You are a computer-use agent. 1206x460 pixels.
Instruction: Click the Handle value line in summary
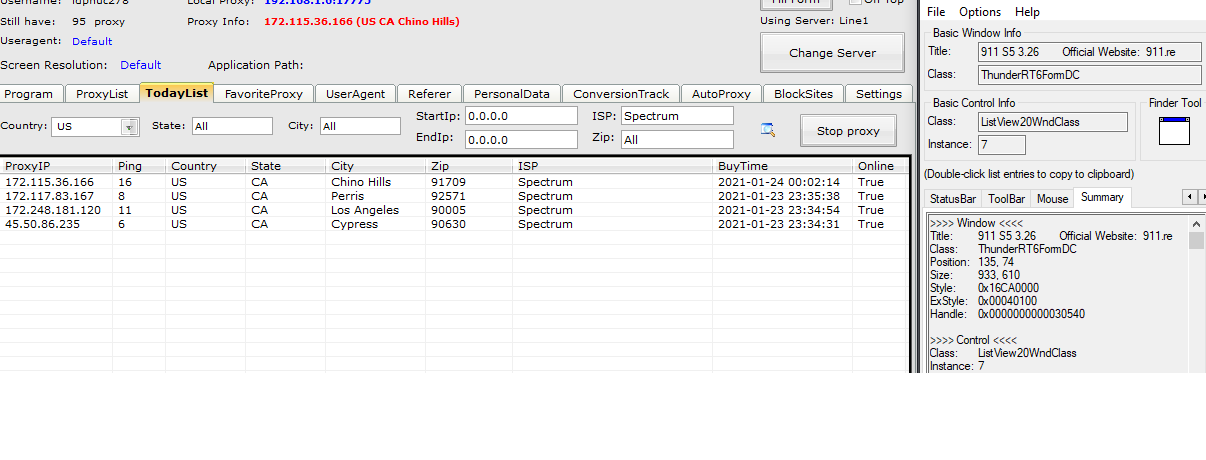[1007, 314]
